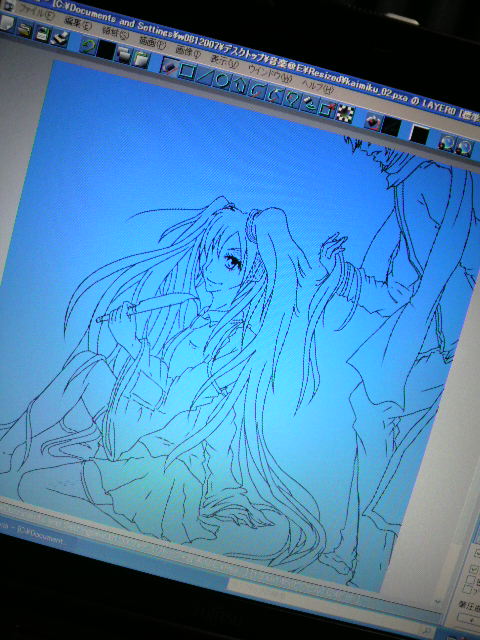This screenshot has width=480, height=640.
Task: Click the green Undo arrow icon
Action: [x=87, y=45]
